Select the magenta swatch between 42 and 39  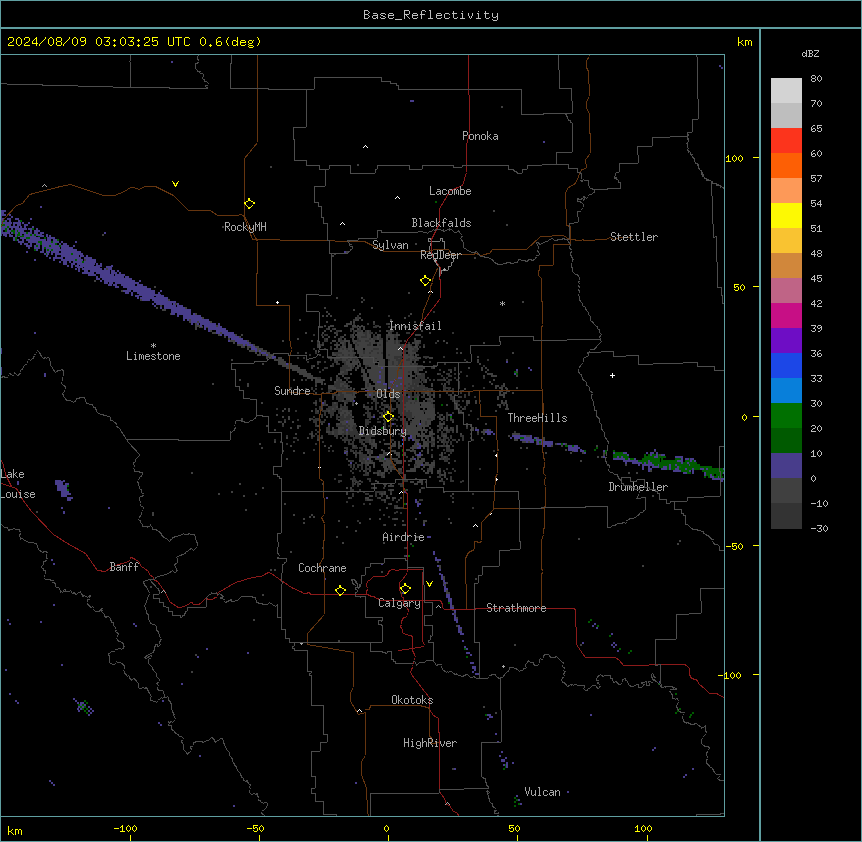[786, 315]
